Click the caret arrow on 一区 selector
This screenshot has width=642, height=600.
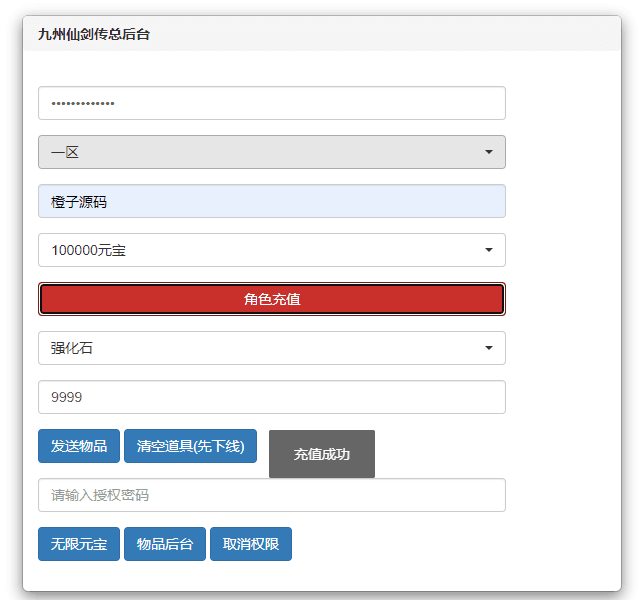tap(488, 152)
